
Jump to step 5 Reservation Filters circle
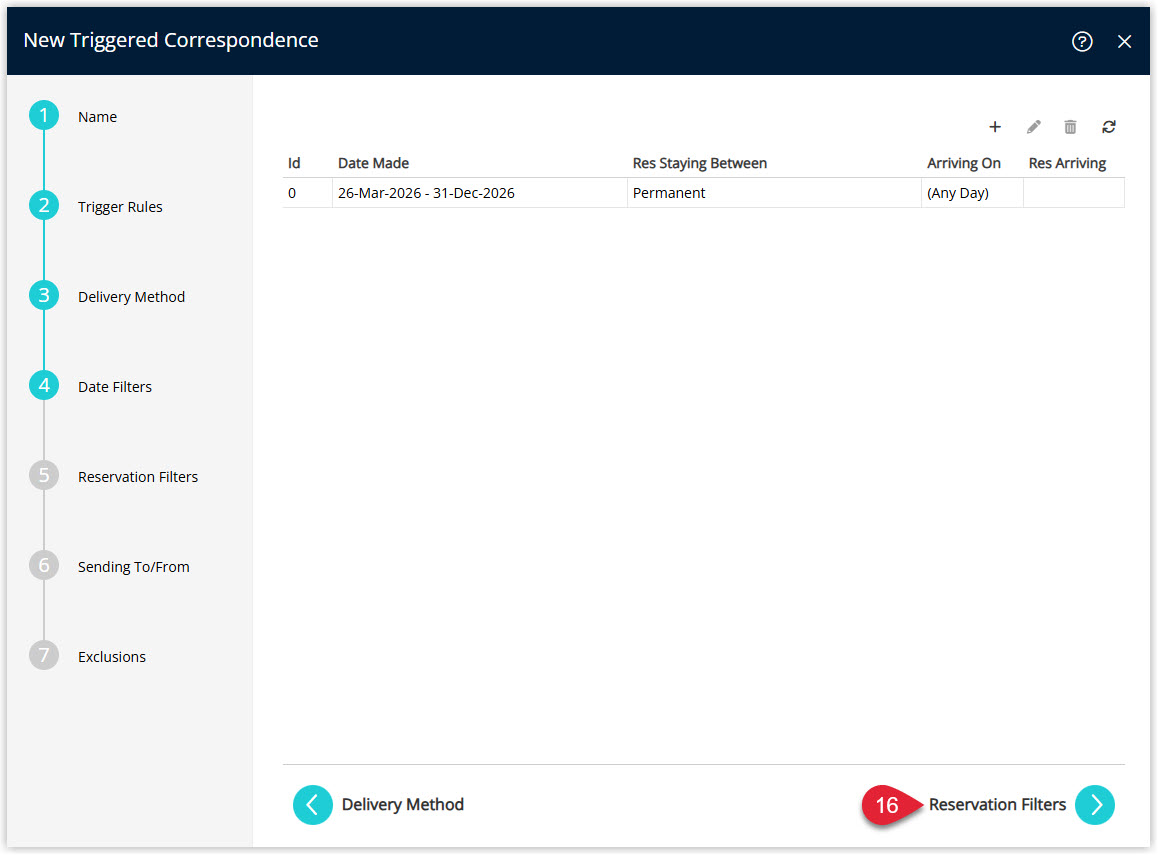44,476
